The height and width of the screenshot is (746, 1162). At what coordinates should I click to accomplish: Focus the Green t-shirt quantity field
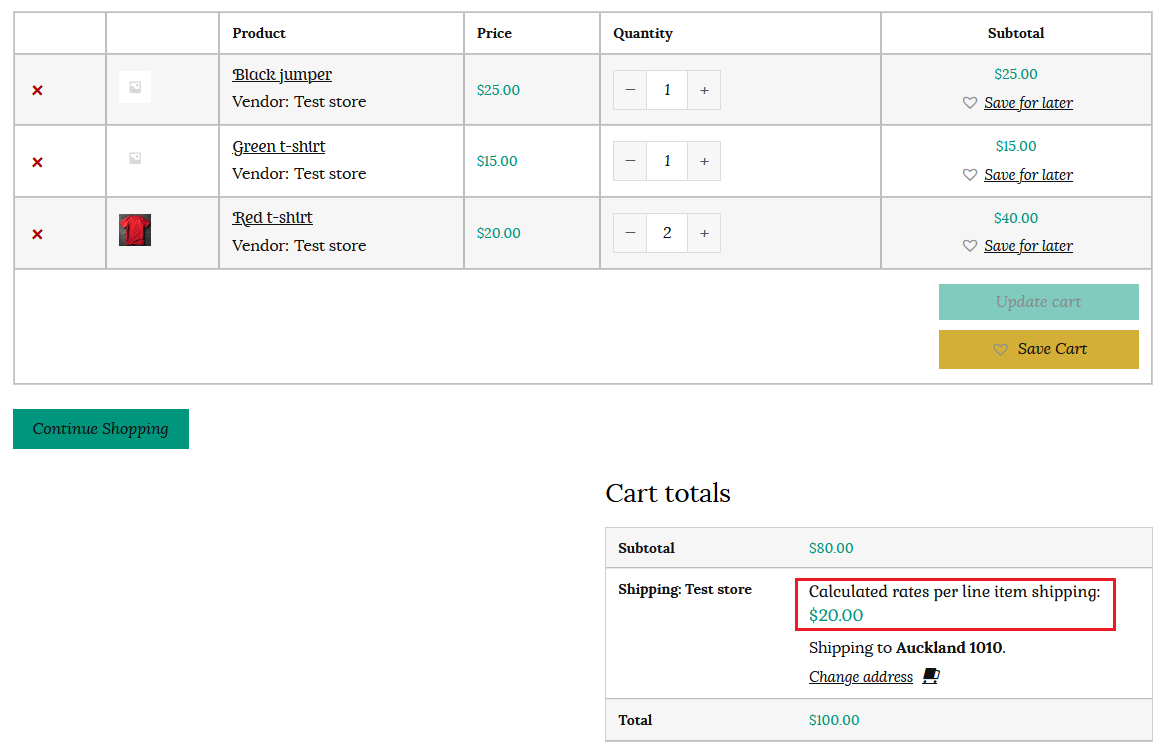click(667, 161)
